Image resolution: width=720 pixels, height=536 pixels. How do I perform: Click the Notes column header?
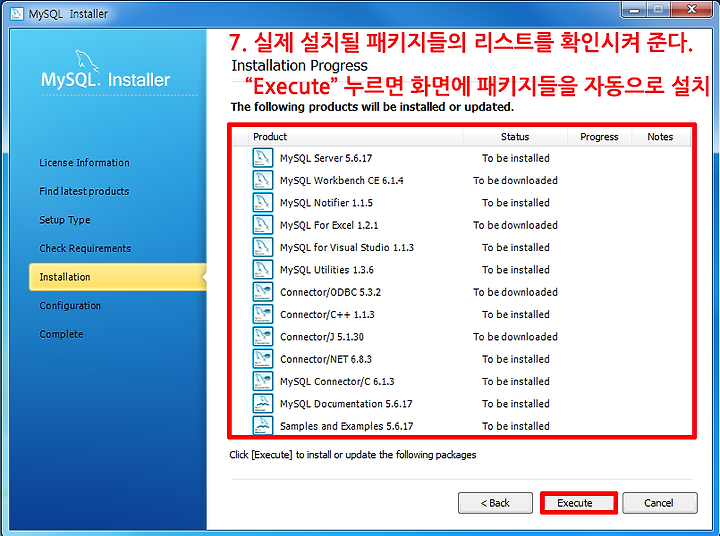click(660, 137)
